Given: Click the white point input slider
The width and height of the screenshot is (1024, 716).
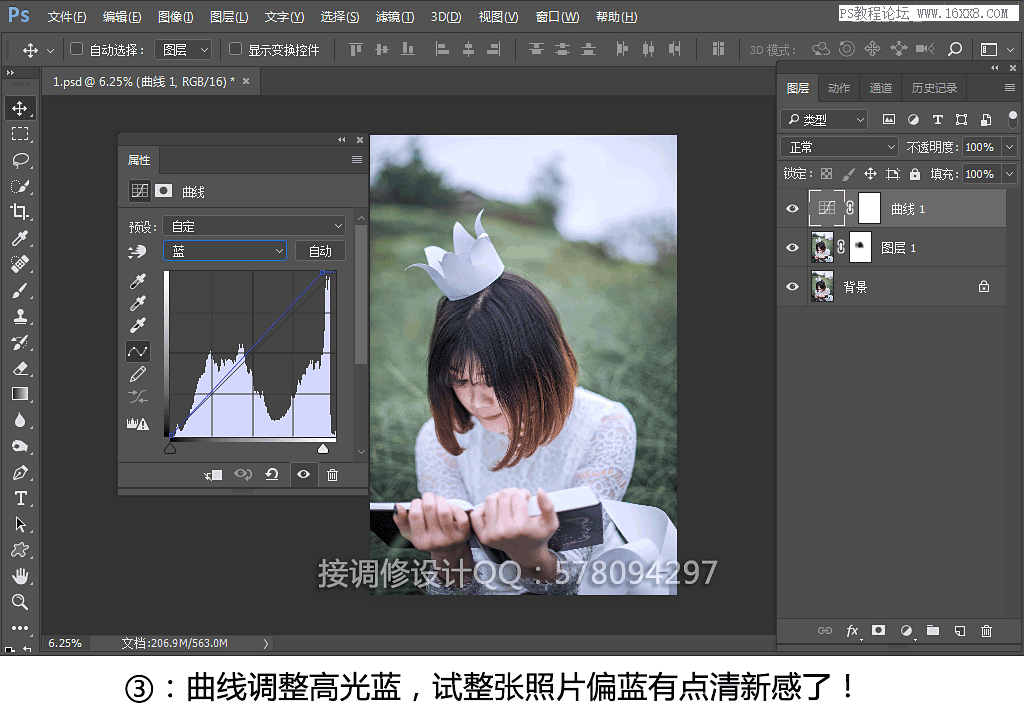Looking at the screenshot, I should pyautogui.click(x=323, y=448).
